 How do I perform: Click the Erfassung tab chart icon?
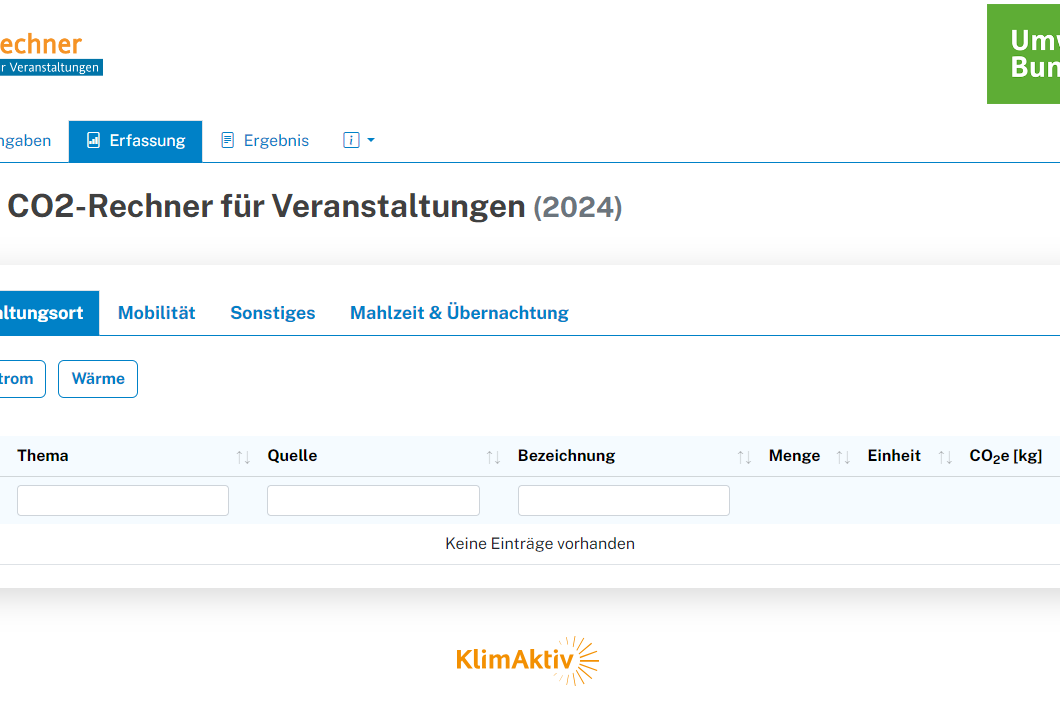93,141
